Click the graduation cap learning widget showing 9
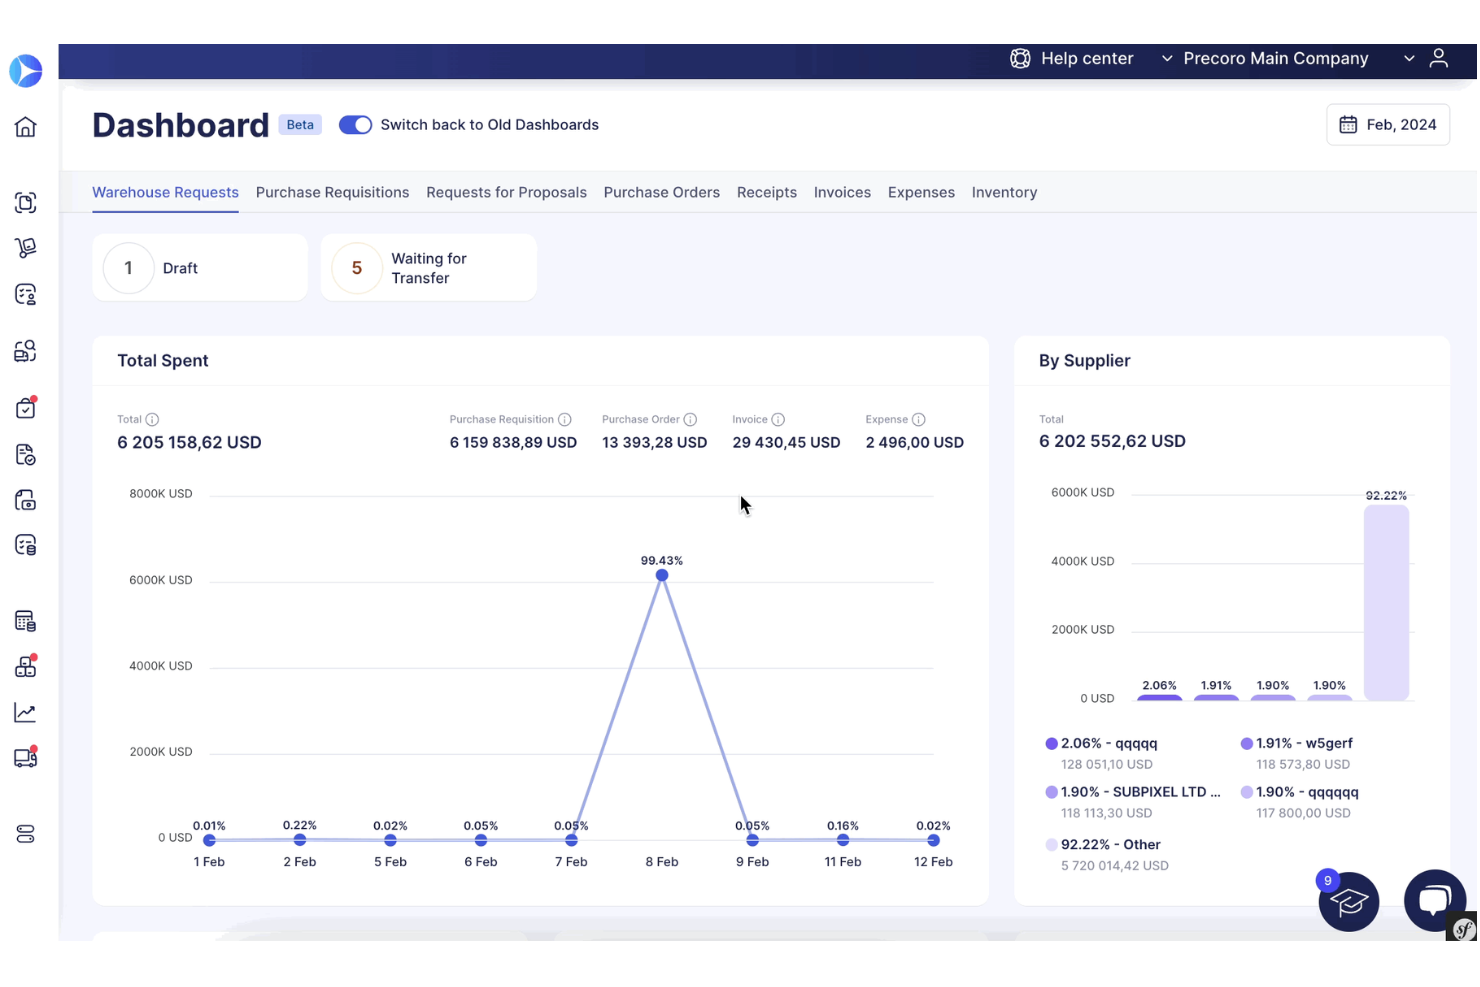The width and height of the screenshot is (1480, 987). point(1349,901)
